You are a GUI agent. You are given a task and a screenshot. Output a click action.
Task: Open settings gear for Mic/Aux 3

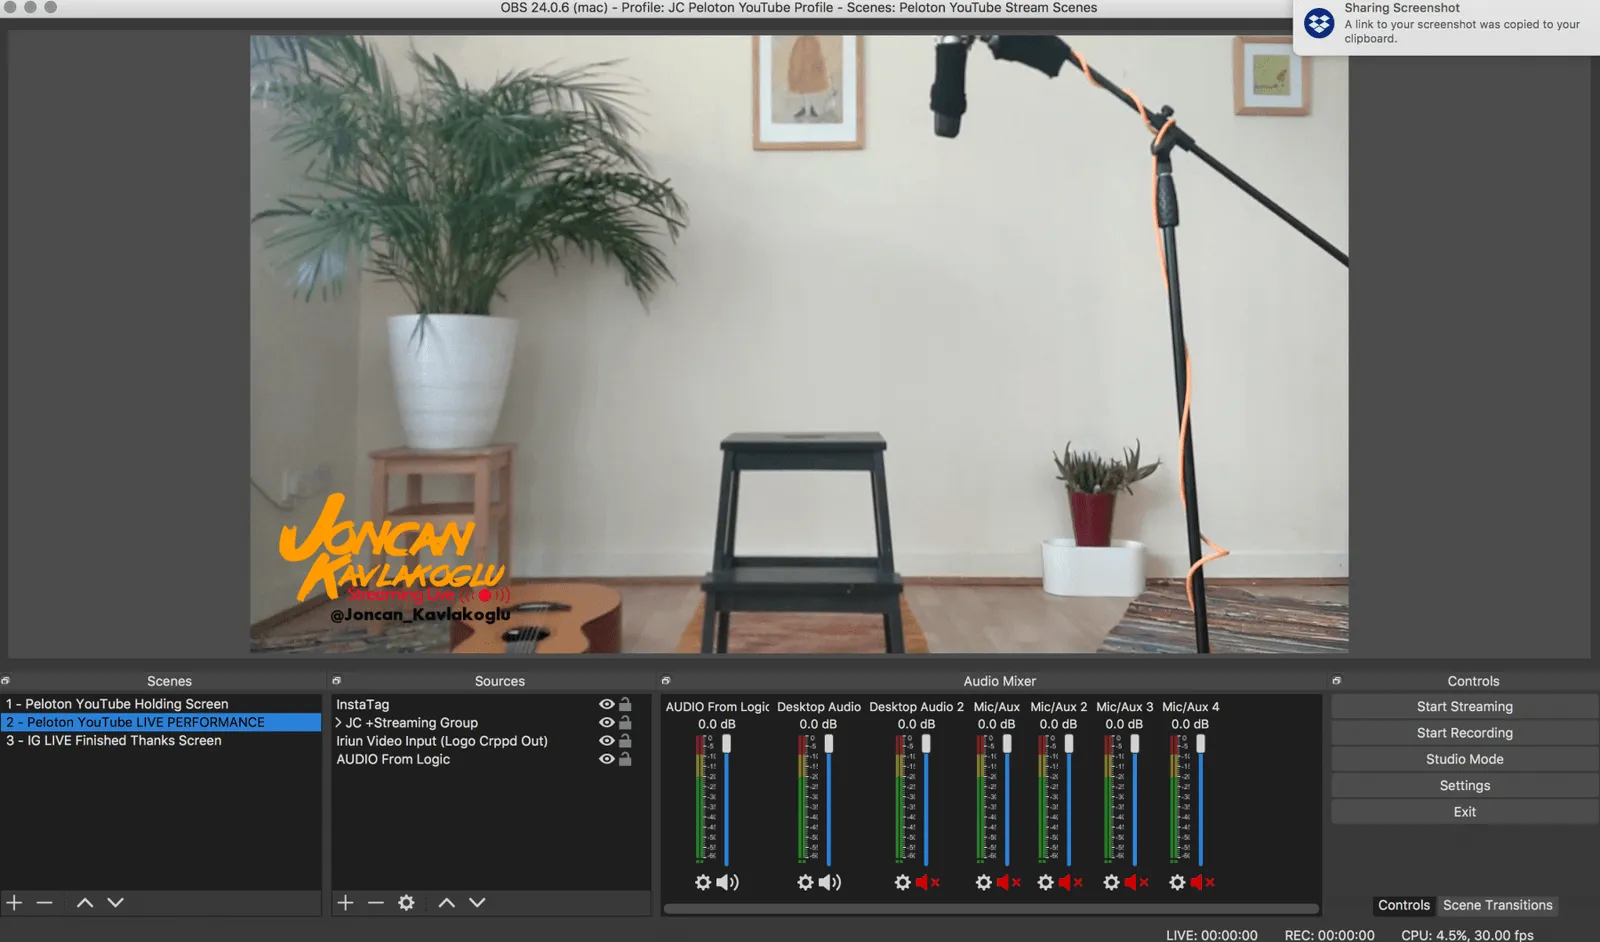[1112, 882]
